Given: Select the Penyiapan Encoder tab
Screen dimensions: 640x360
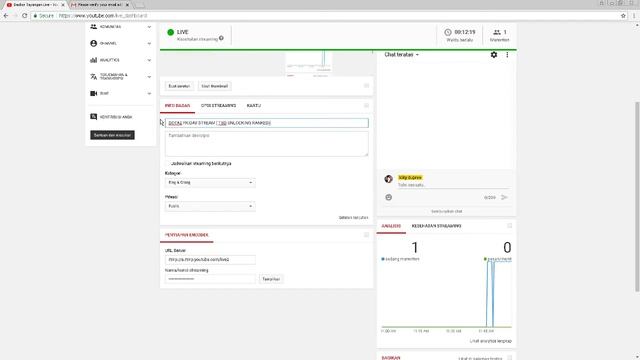Looking at the screenshot, I should pyautogui.click(x=187, y=235).
